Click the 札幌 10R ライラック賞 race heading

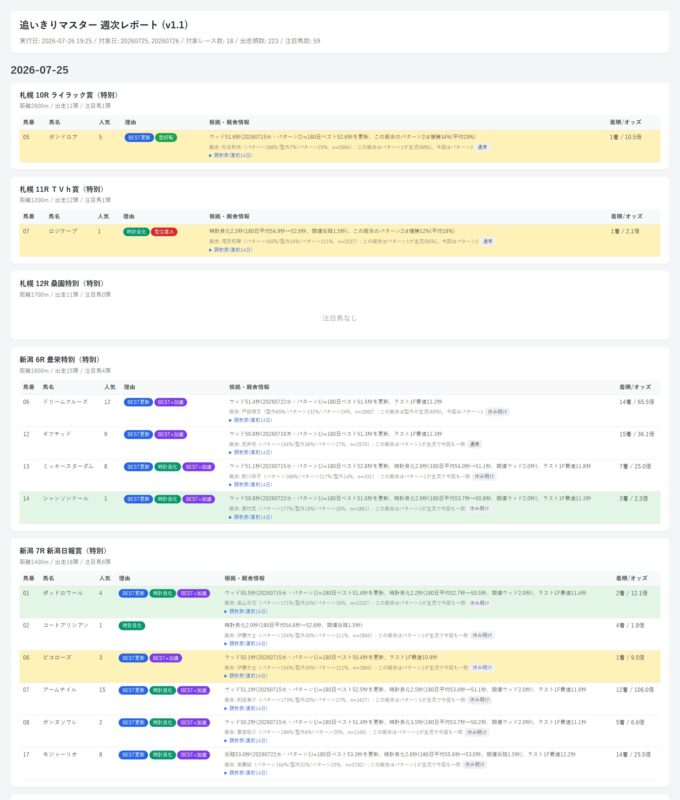[68, 95]
